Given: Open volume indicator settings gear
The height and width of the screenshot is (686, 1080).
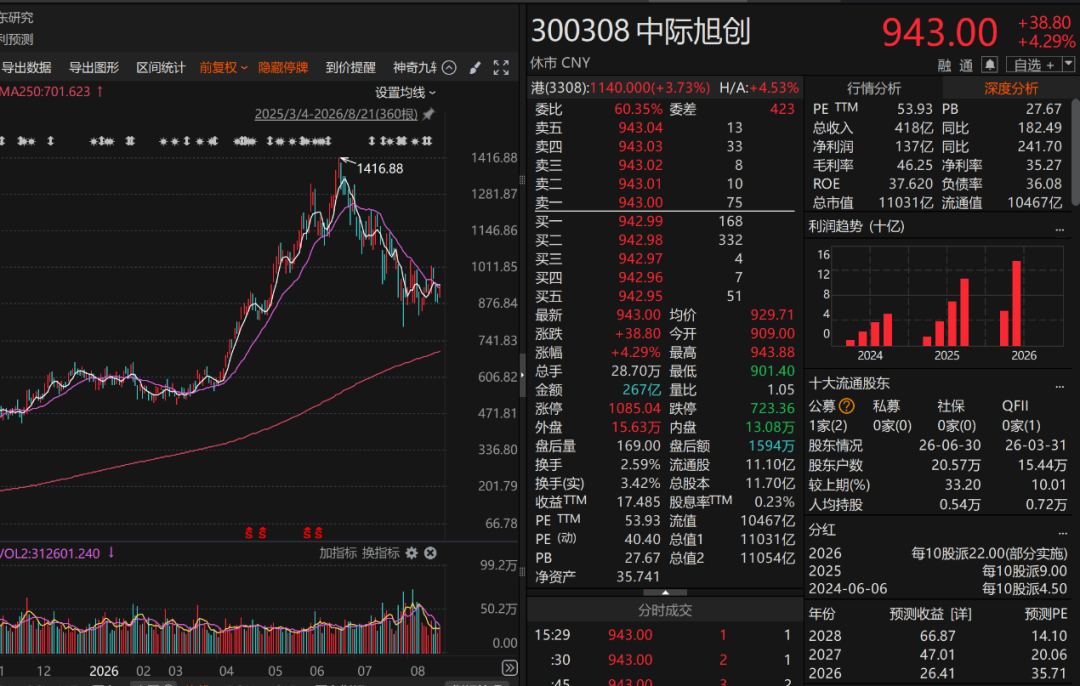Looking at the screenshot, I should point(412,553).
